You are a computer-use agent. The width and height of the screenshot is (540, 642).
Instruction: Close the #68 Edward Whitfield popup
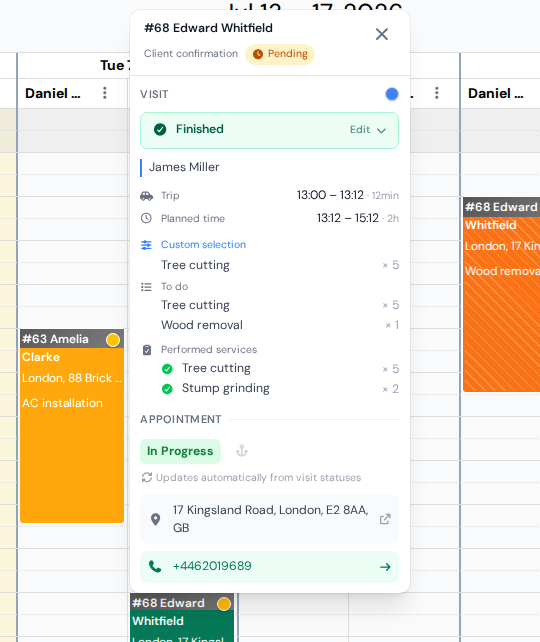[382, 34]
